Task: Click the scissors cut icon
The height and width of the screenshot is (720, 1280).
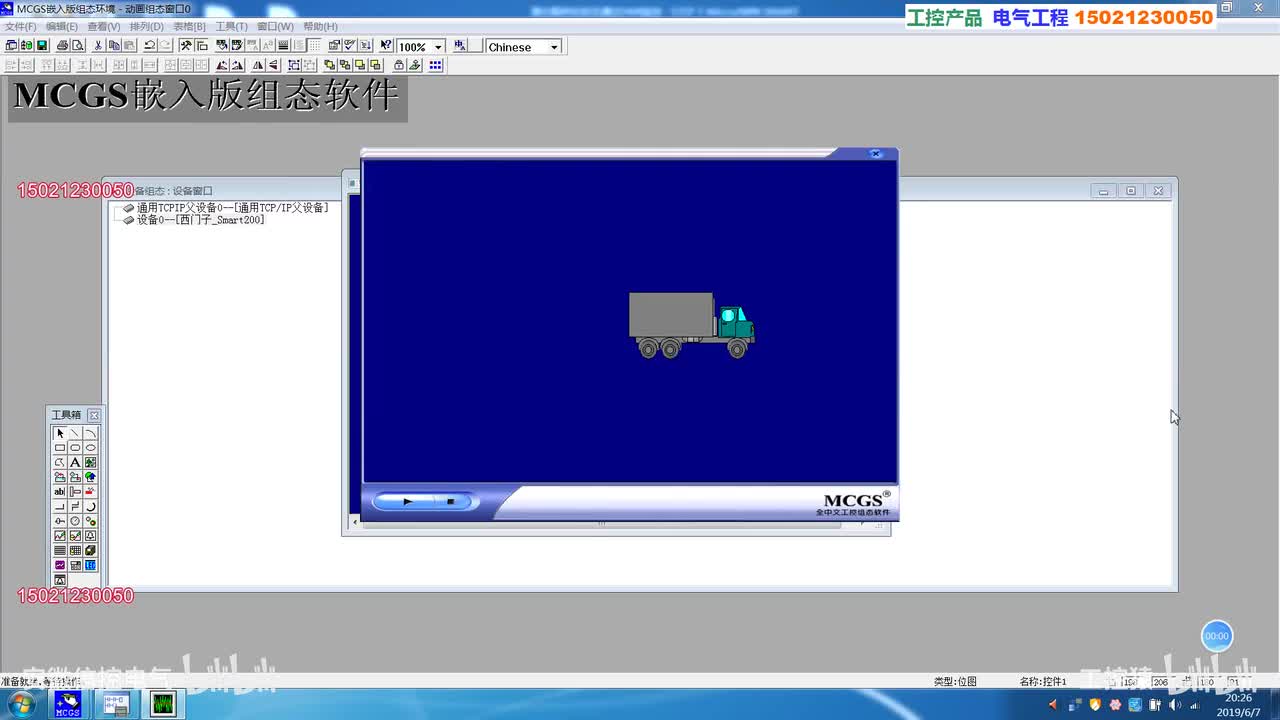Action: 98,46
